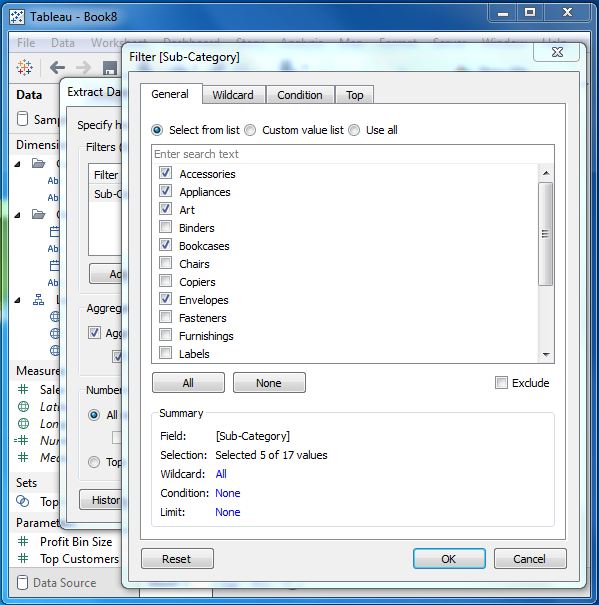Click the sub-category list scrollbar thumb
Image resolution: width=599 pixels, height=605 pixels.
(545, 234)
